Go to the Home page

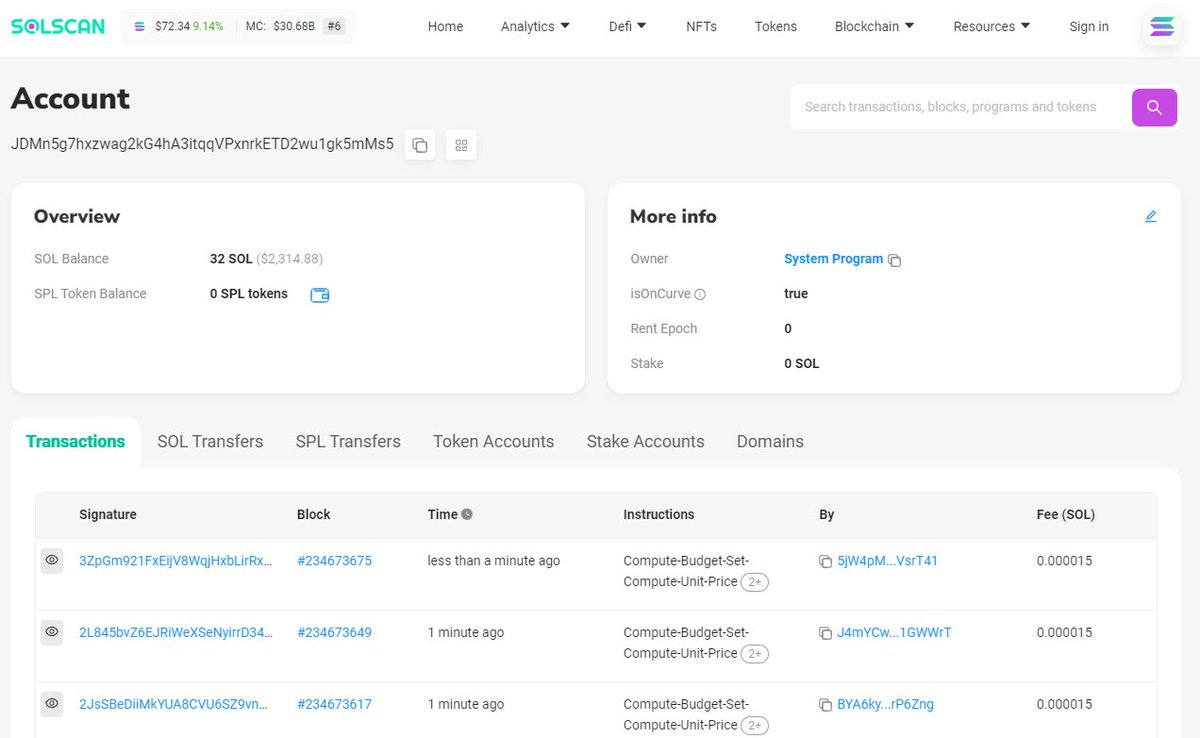point(445,27)
